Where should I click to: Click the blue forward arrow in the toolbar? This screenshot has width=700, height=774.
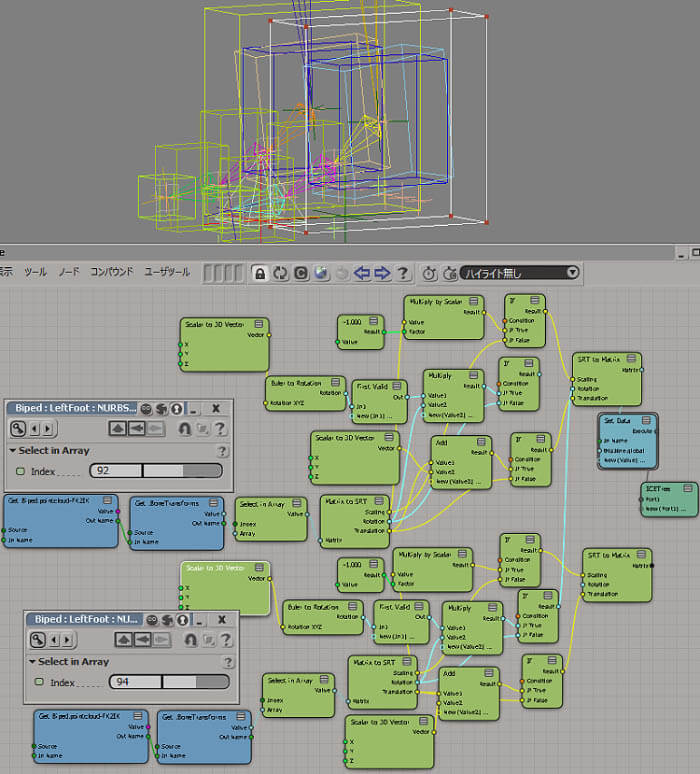(382, 273)
